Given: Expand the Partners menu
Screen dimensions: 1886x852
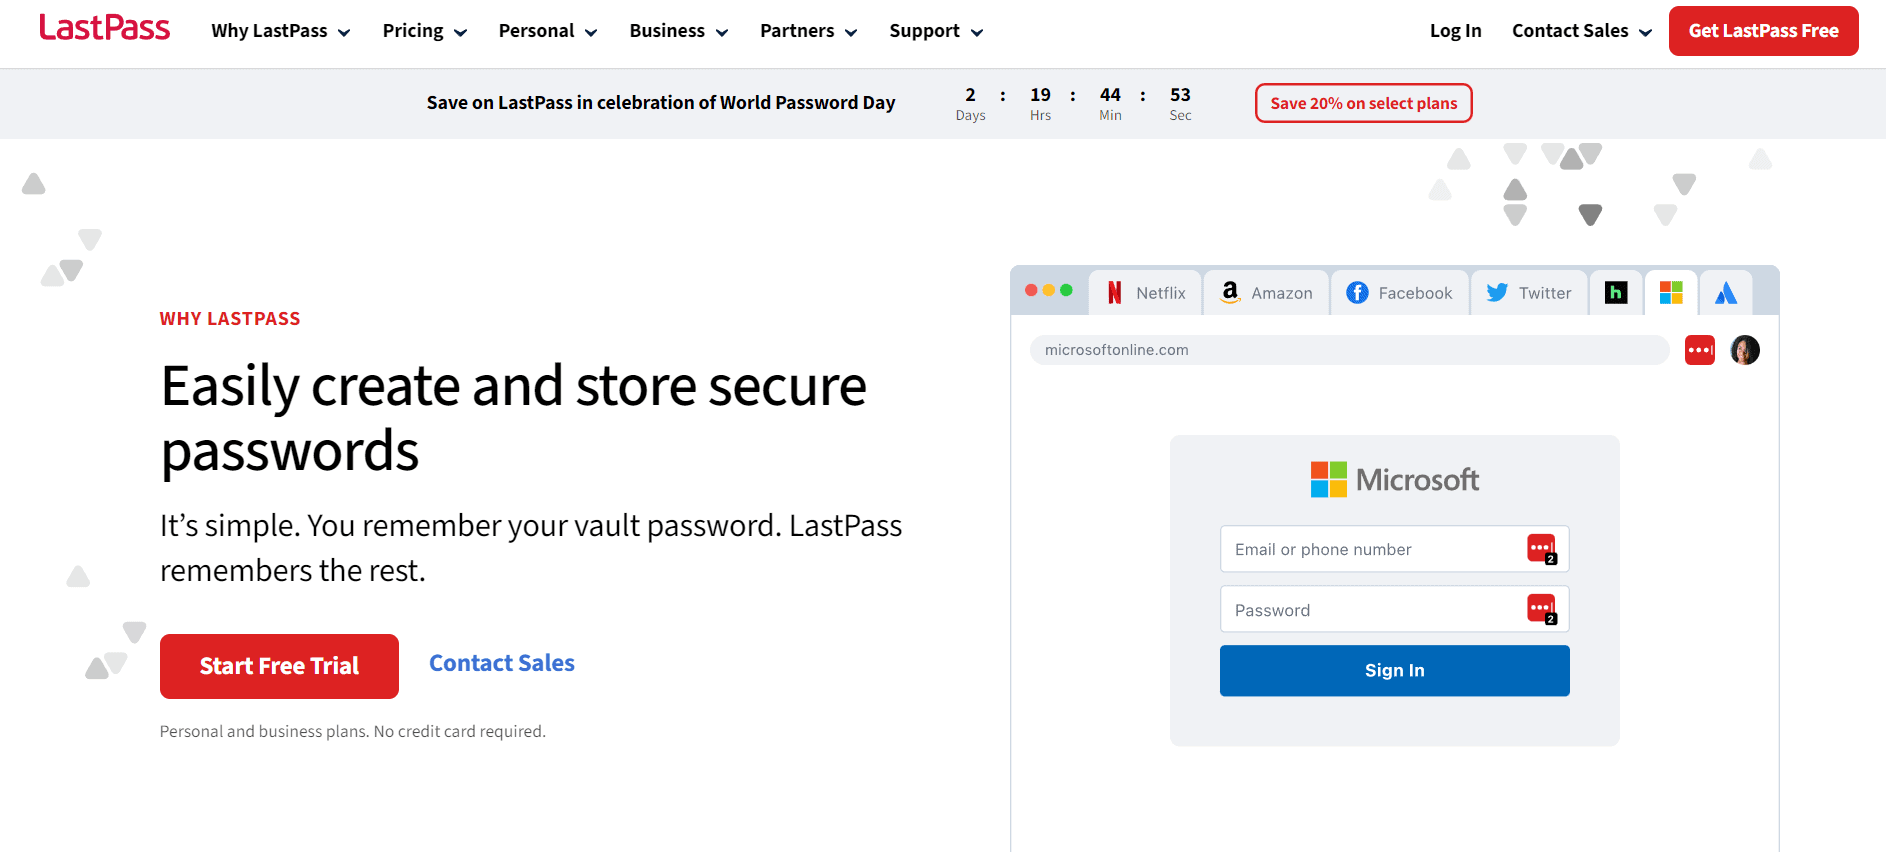Looking at the screenshot, I should pyautogui.click(x=809, y=31).
